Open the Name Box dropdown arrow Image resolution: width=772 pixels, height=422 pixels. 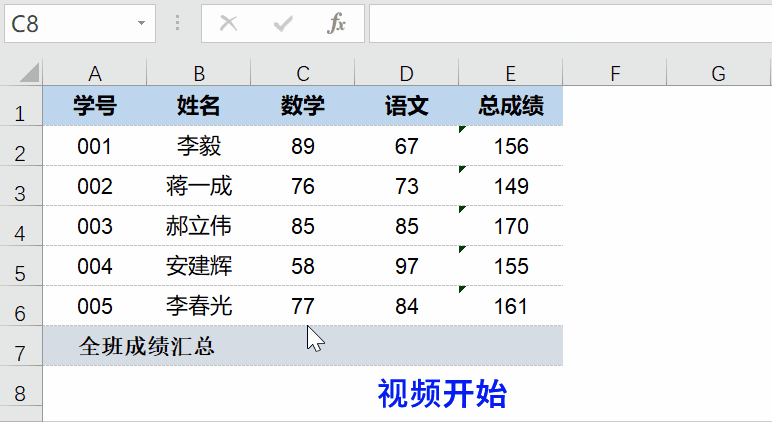tap(142, 23)
